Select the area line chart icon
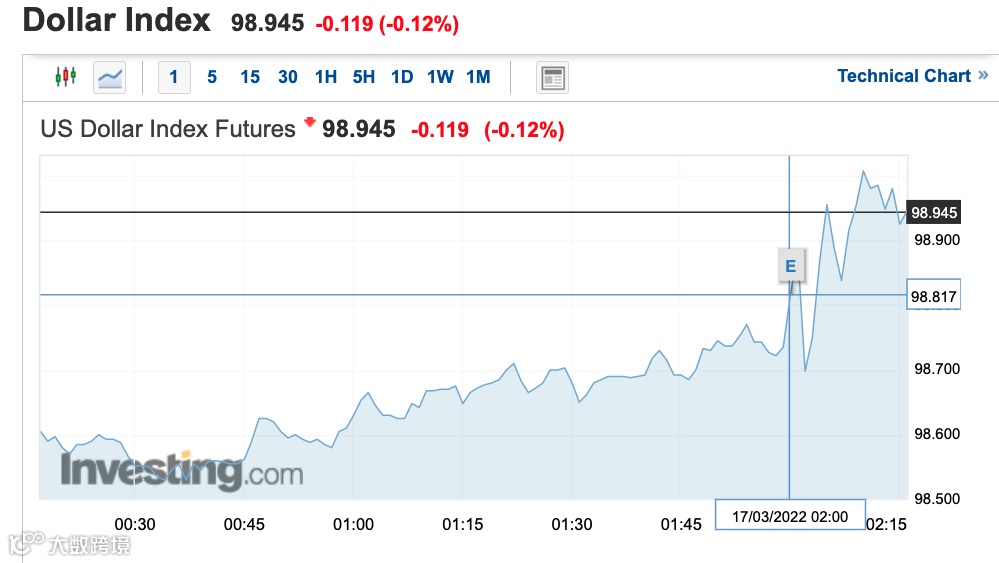The width and height of the screenshot is (999, 563). (109, 77)
